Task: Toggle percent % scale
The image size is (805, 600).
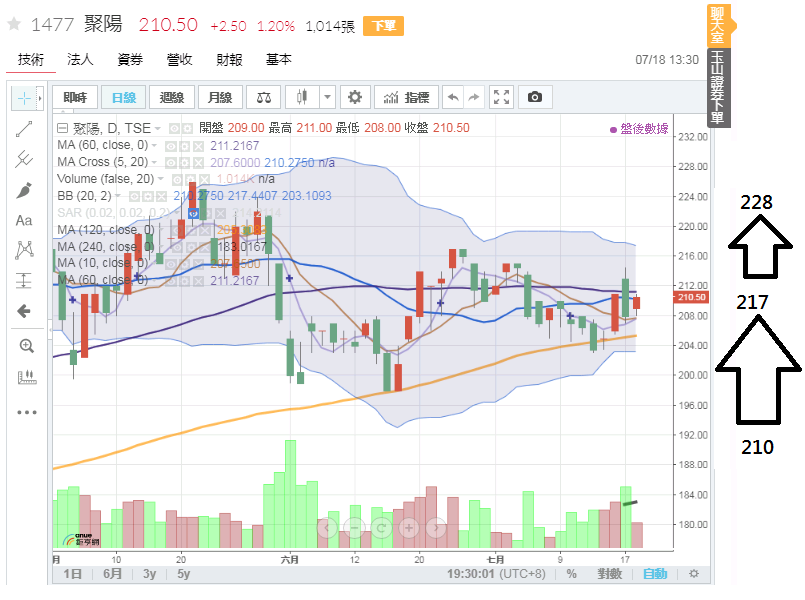Action: [571, 574]
